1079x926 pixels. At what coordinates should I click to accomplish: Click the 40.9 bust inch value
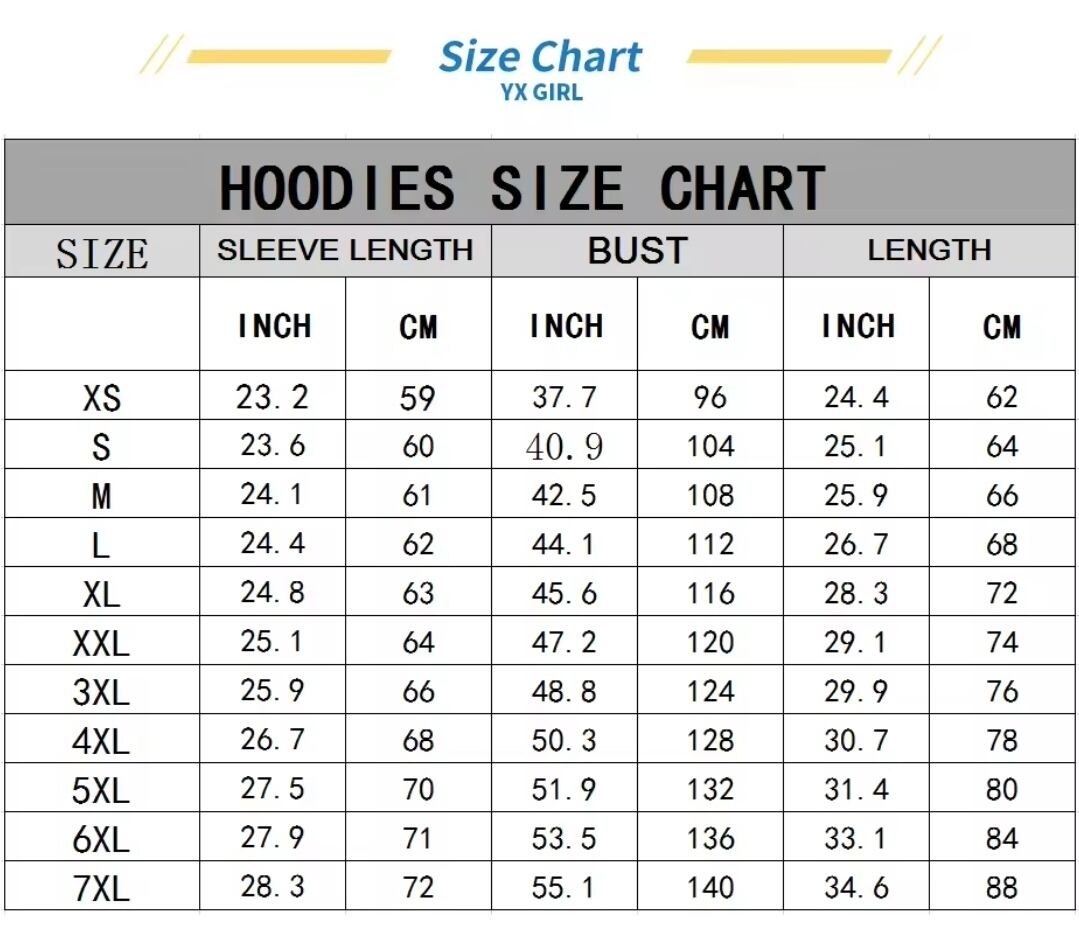pyautogui.click(x=564, y=447)
